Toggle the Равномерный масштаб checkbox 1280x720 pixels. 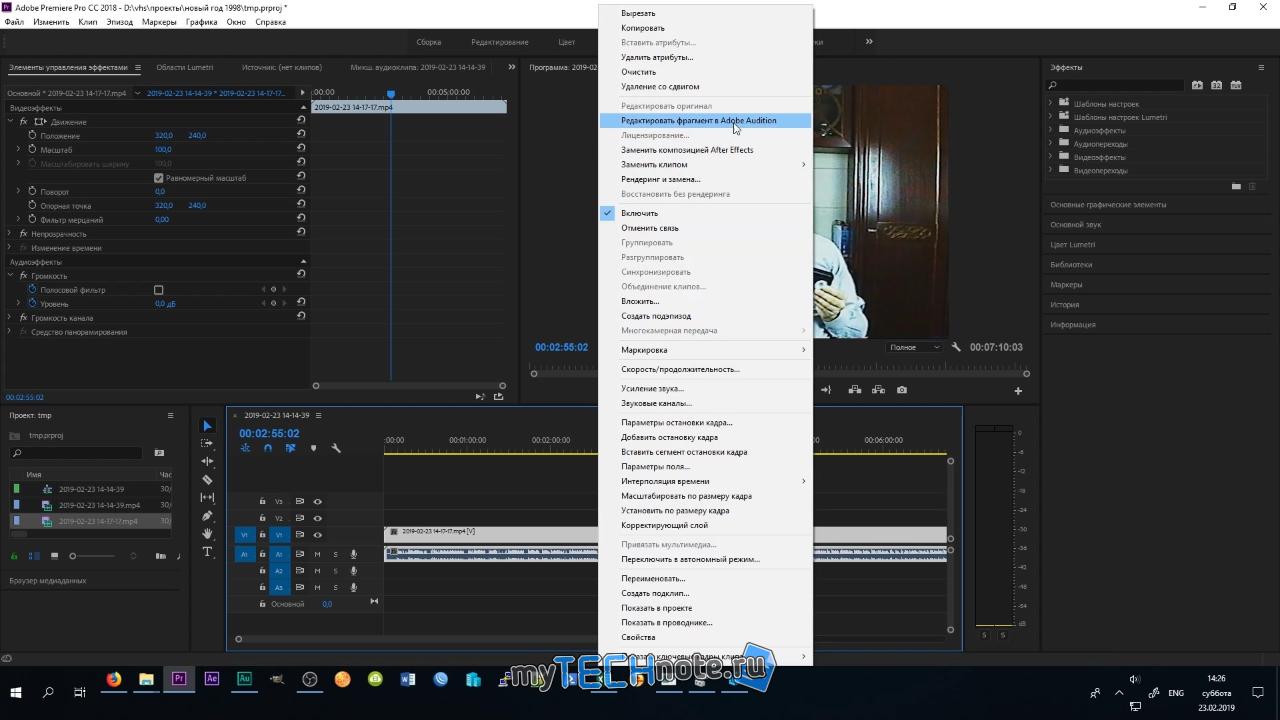(158, 178)
